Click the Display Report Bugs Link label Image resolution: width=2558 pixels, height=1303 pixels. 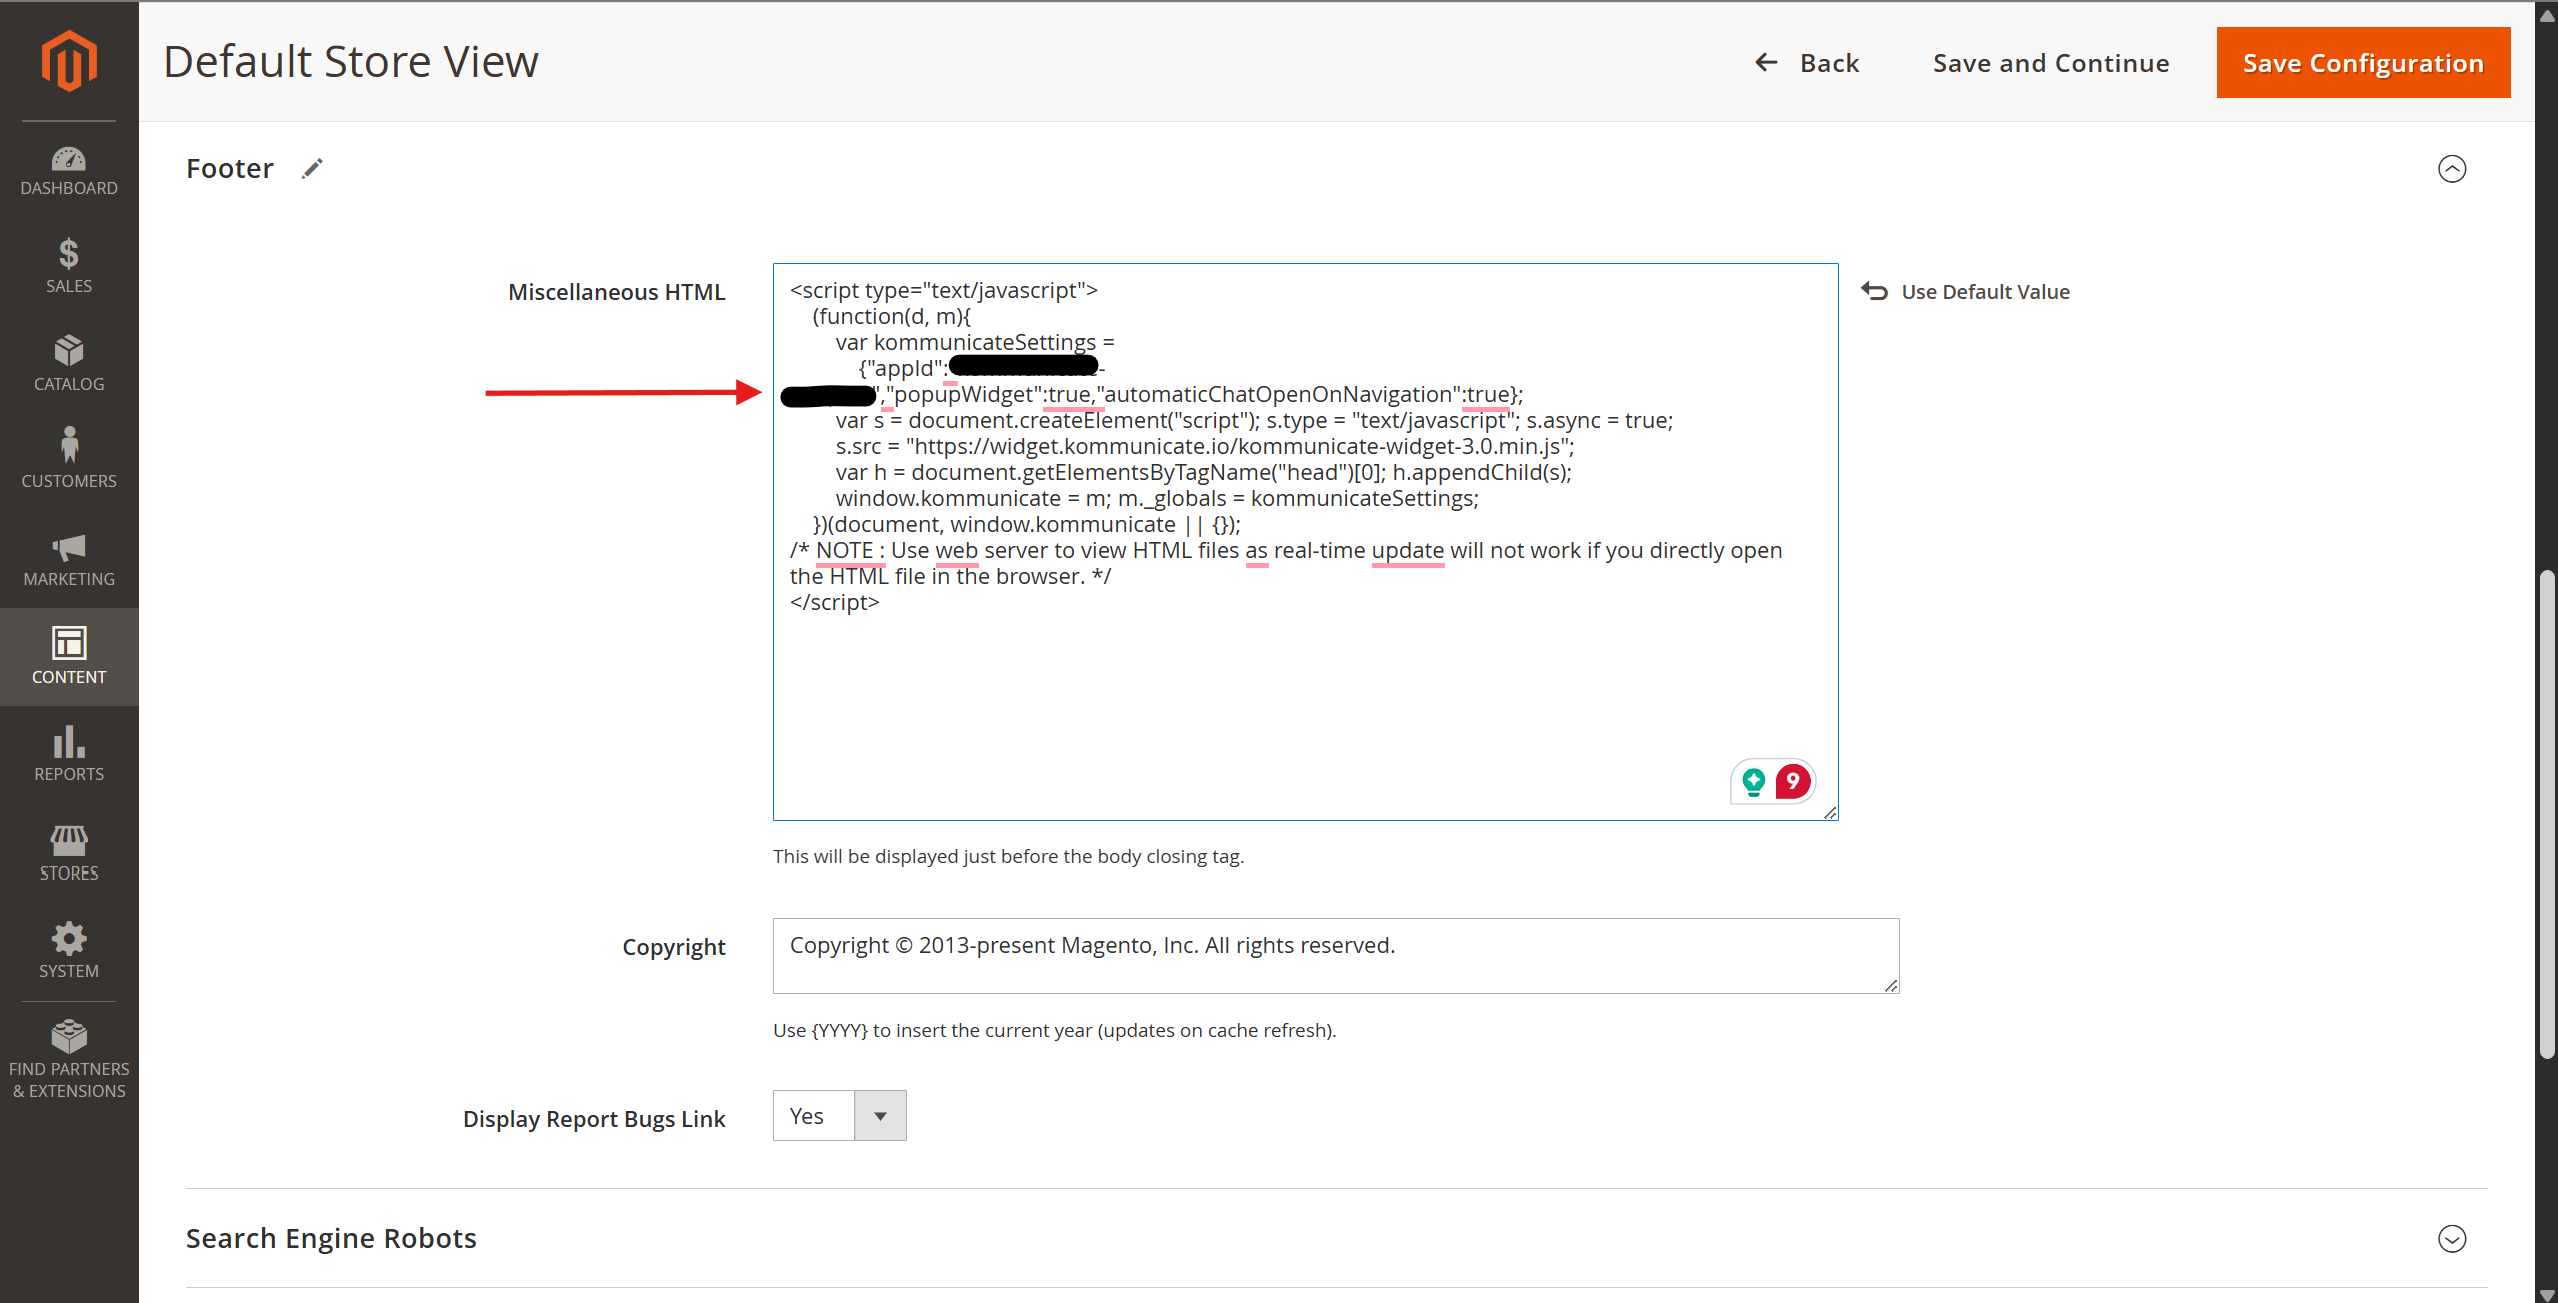[x=594, y=1119]
